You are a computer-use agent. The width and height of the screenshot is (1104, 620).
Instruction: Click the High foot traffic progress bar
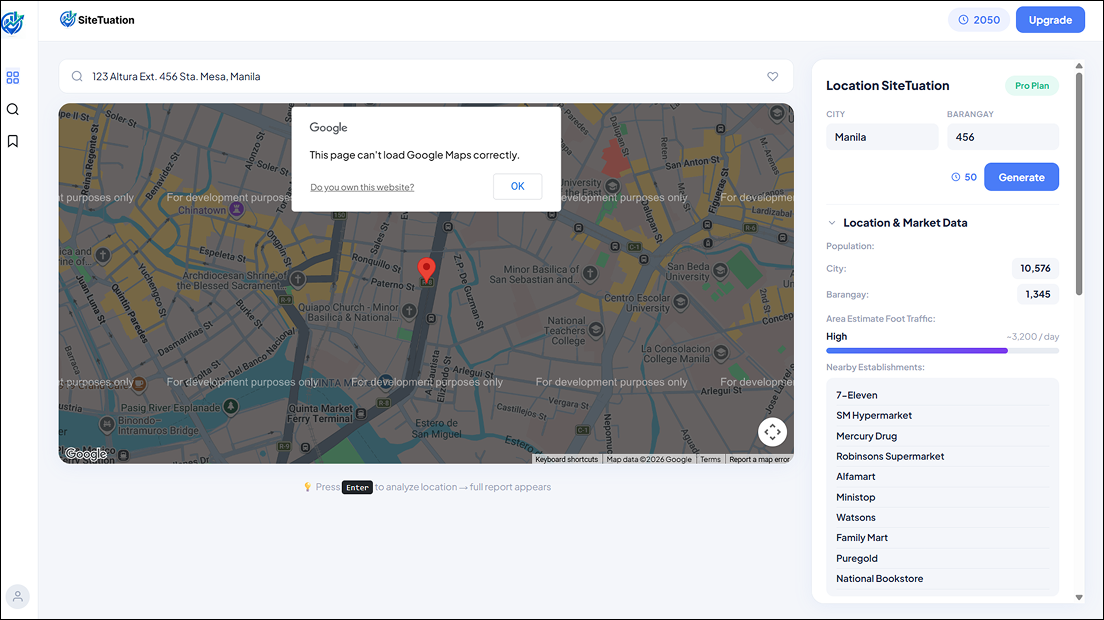click(x=942, y=350)
